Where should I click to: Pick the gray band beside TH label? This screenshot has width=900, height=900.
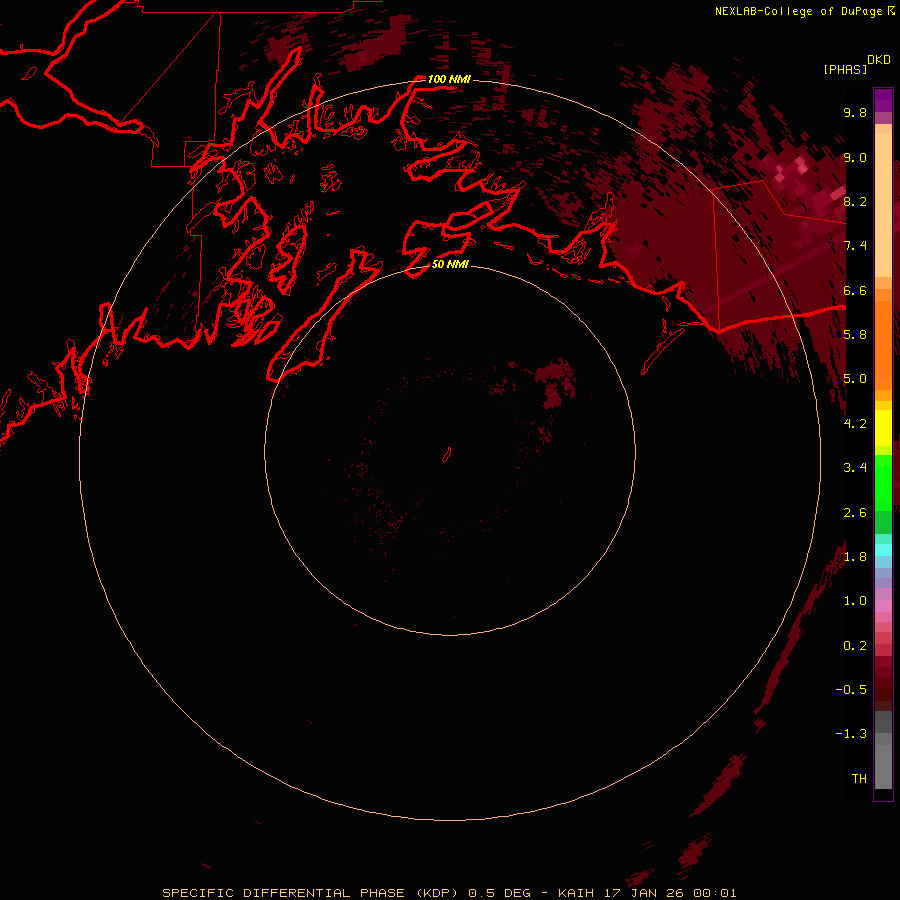click(883, 766)
